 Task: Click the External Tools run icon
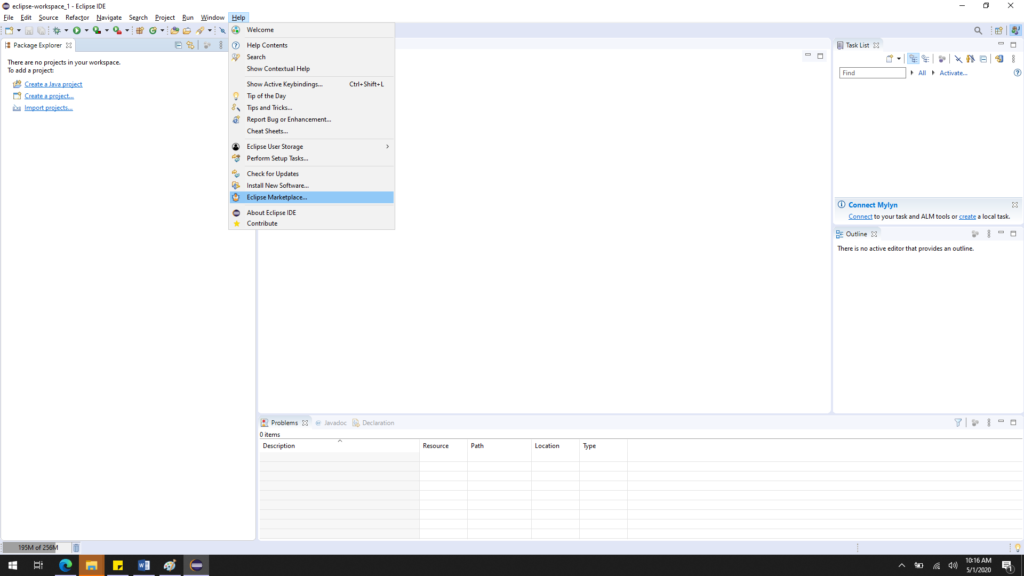[x=118, y=31]
